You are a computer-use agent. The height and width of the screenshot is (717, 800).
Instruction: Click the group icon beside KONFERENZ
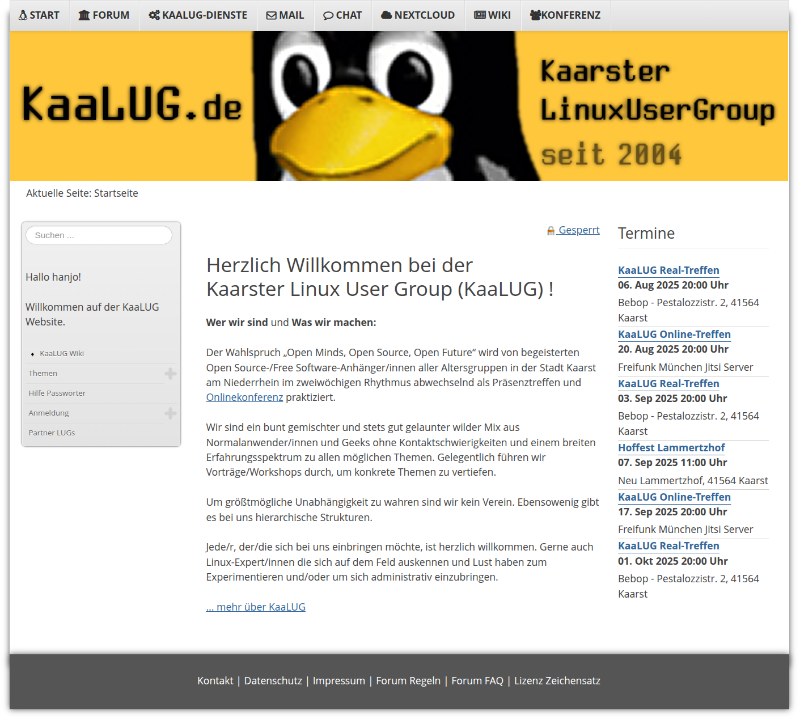click(535, 15)
